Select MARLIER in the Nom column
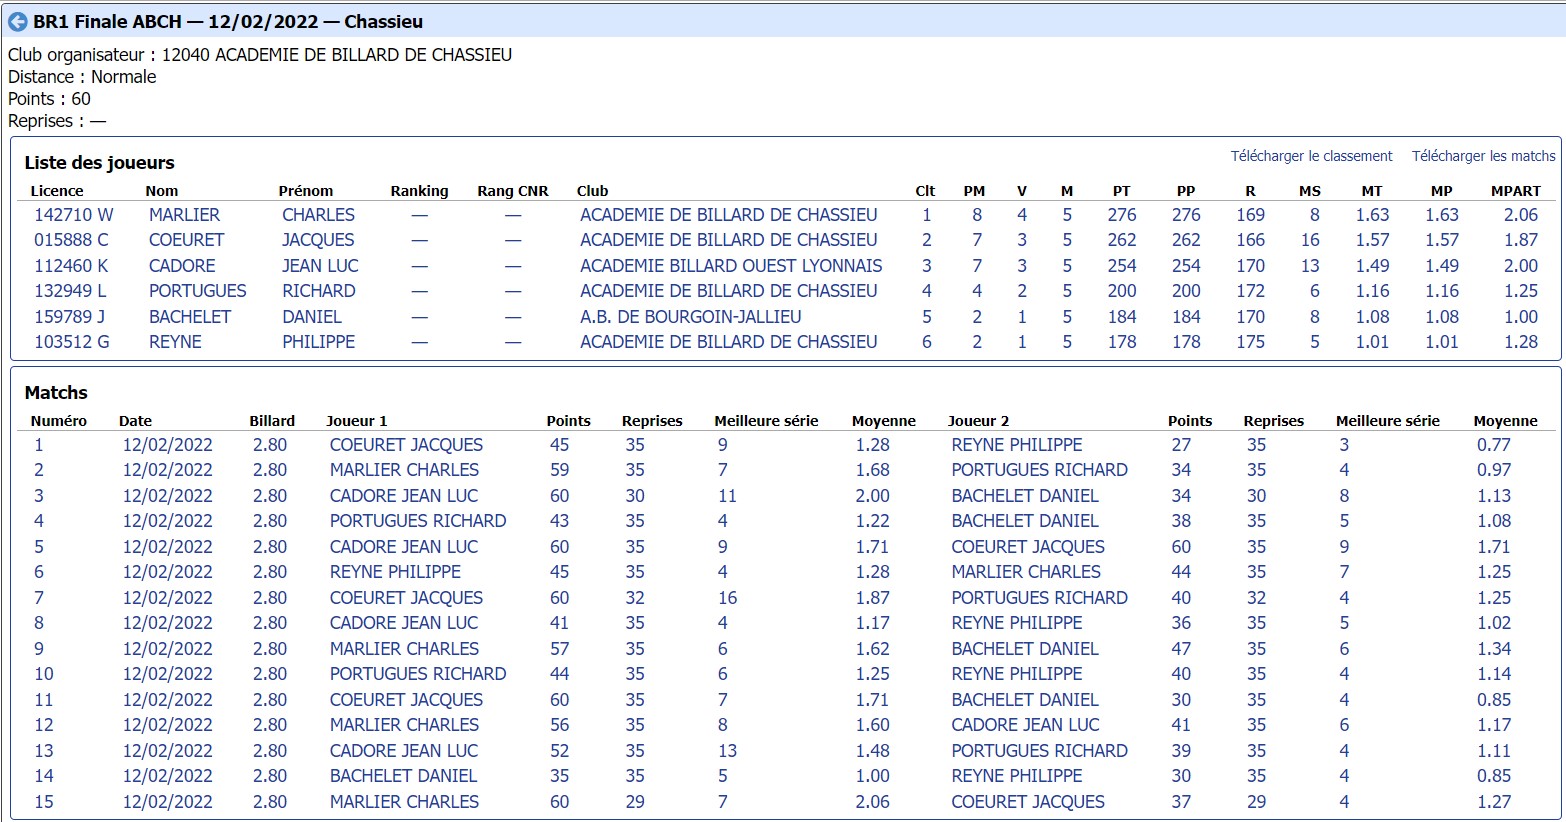 point(184,215)
